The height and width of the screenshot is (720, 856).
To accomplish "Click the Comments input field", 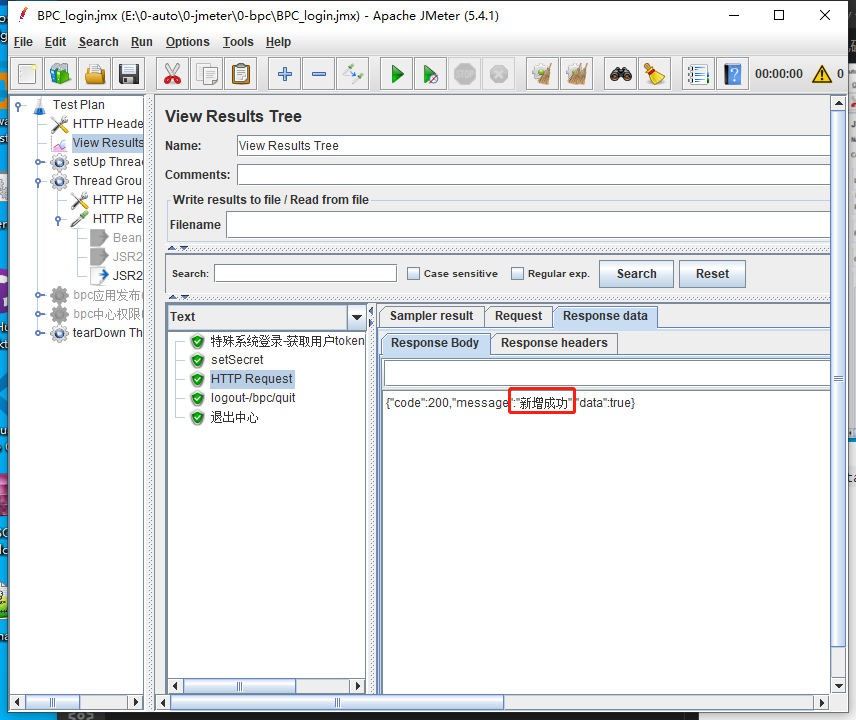I will [x=533, y=175].
